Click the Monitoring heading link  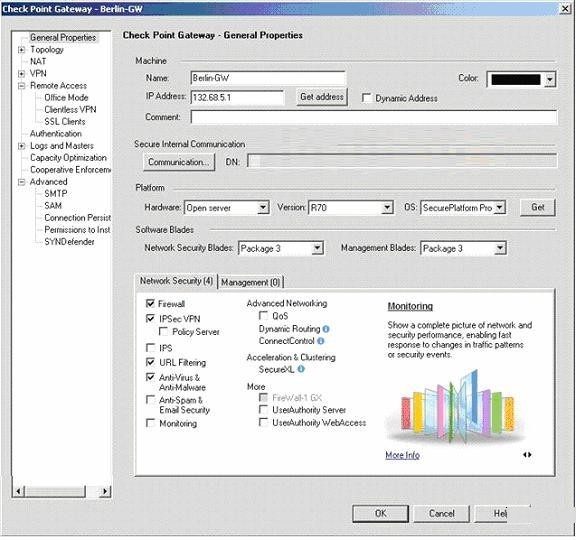point(410,306)
